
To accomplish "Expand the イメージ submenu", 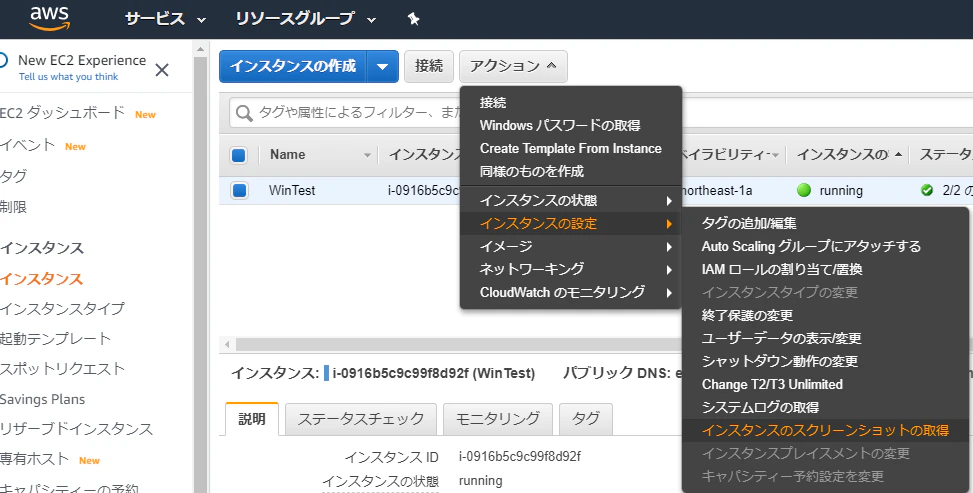I will 571,246.
